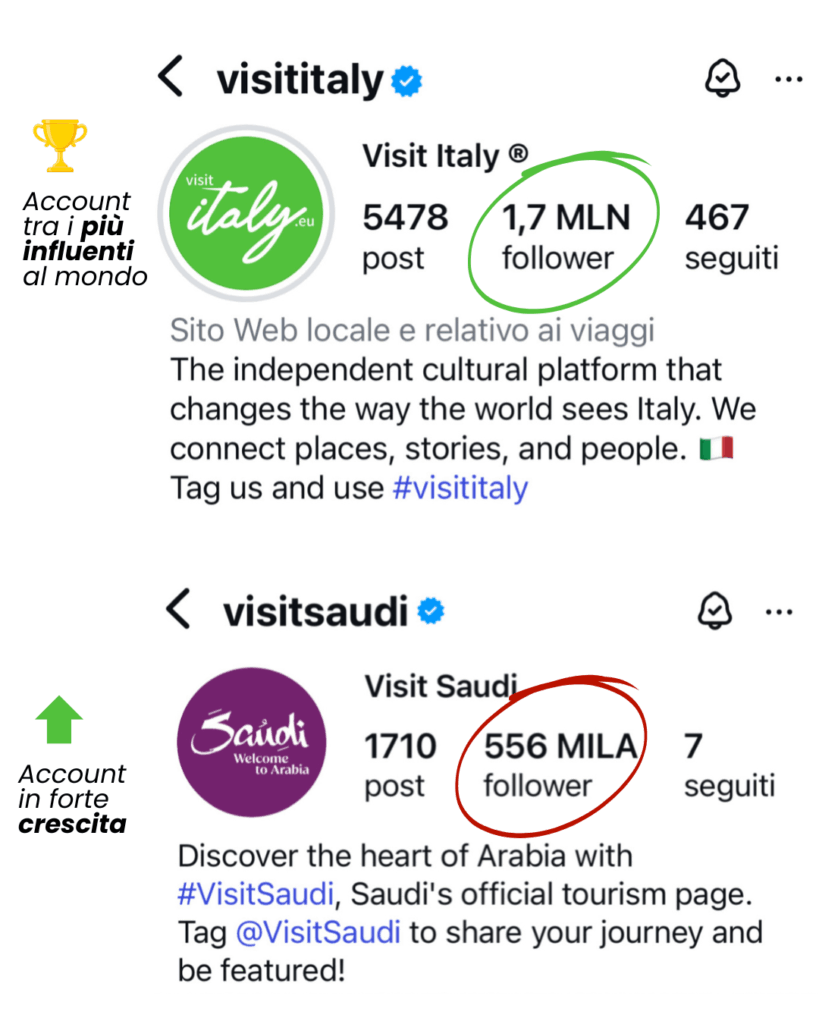
Task: Tap Visit Italy 5478 post count
Action: 404,236
